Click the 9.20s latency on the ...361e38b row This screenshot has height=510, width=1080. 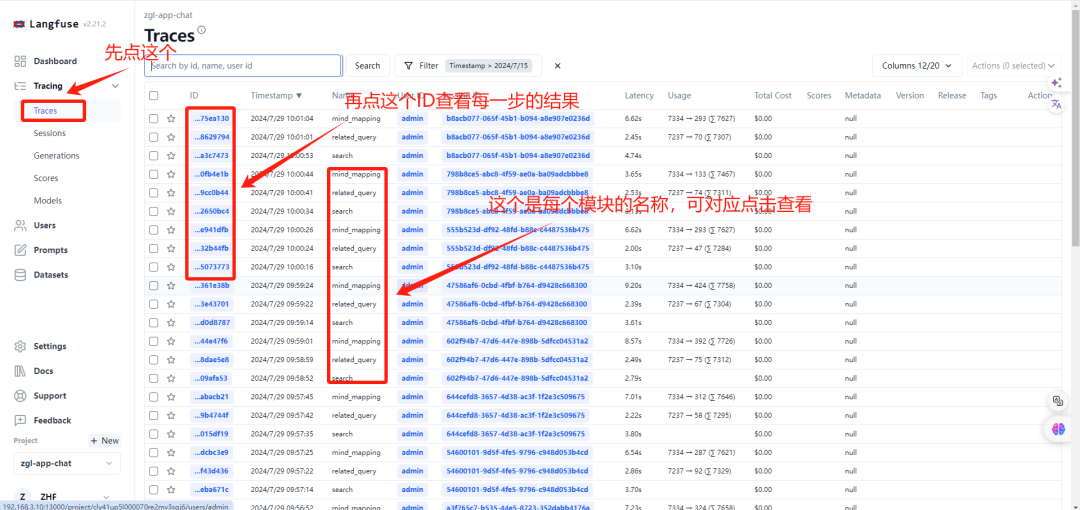634,285
